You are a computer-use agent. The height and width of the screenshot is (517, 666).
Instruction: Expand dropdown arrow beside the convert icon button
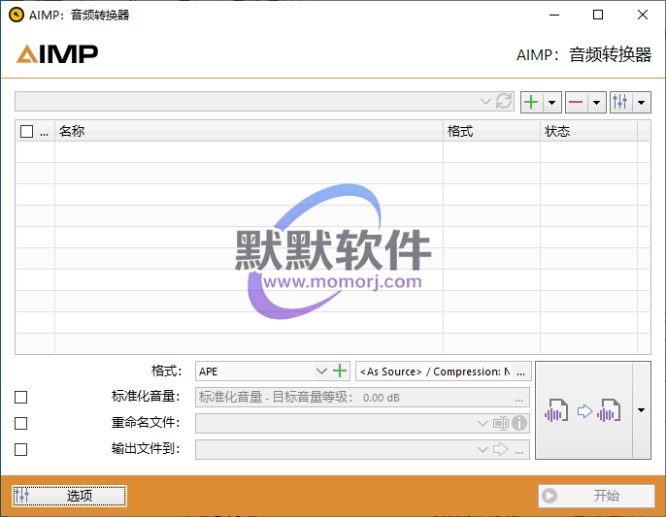point(641,411)
